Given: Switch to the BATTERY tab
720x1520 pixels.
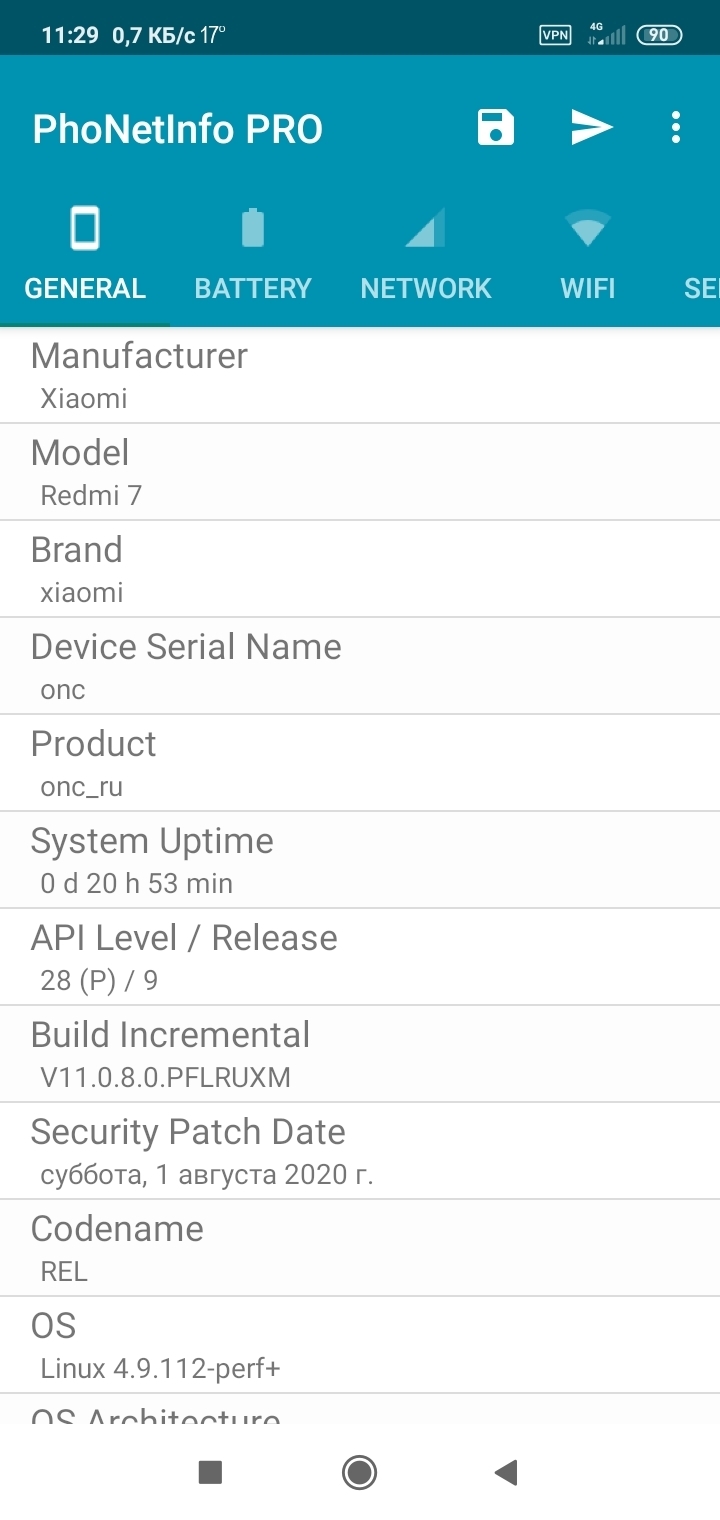Looking at the screenshot, I should coord(253,288).
